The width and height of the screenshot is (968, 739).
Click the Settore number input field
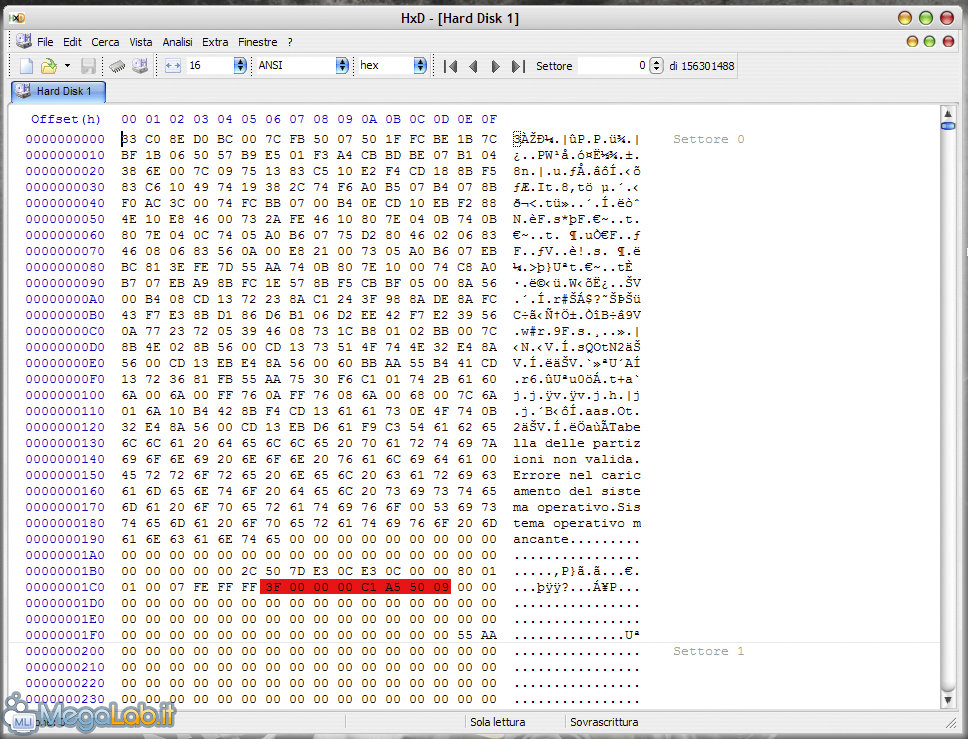click(613, 65)
